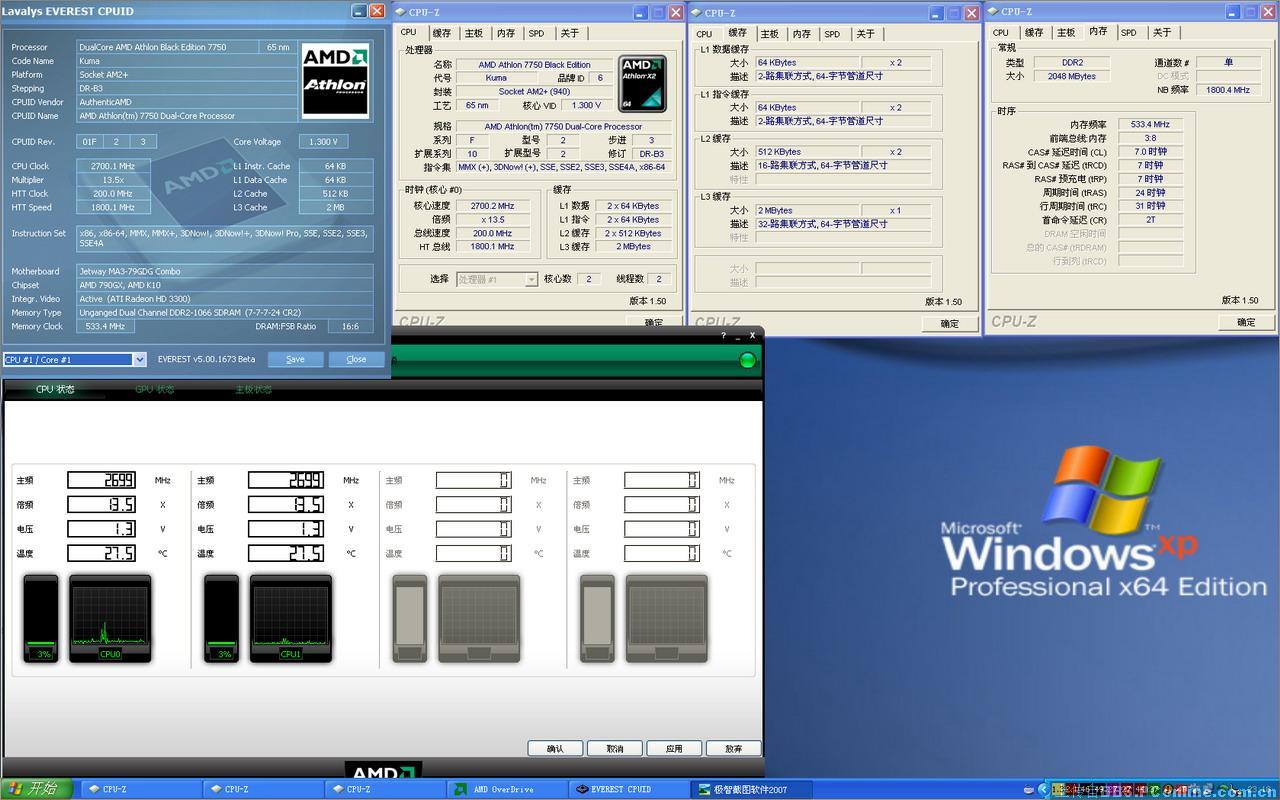Click AMD 790GX, AMD K10 chipset value

point(225,285)
